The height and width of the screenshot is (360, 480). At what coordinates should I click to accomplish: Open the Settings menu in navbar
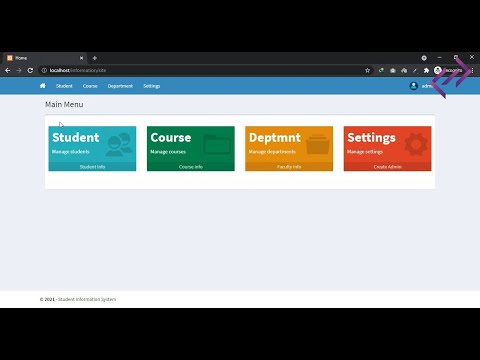[x=151, y=86]
